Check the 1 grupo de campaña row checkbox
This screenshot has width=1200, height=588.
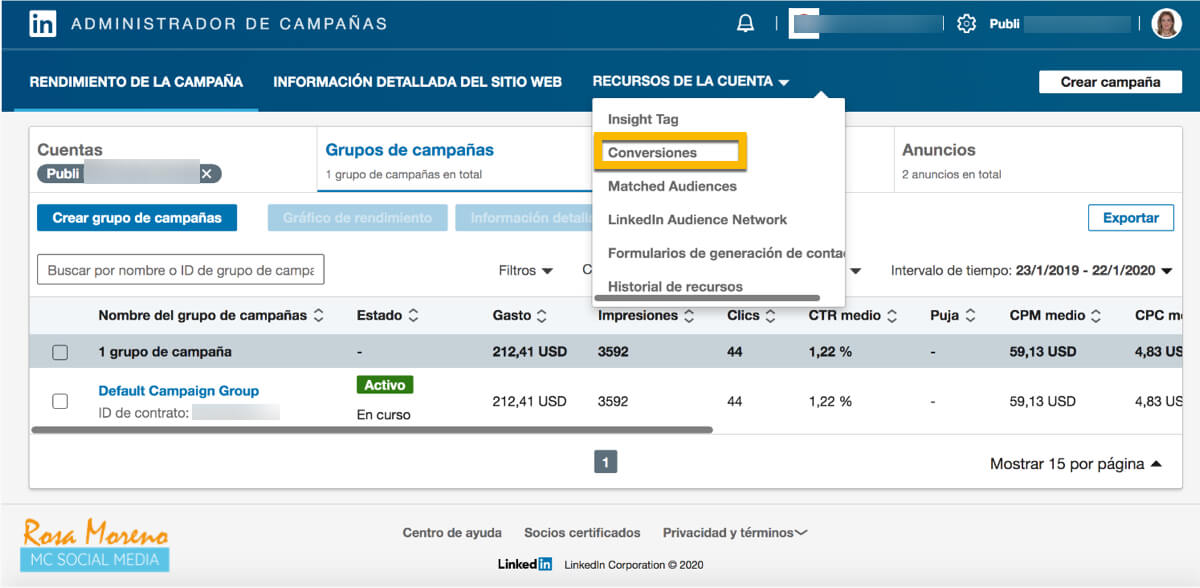pyautogui.click(x=60, y=352)
